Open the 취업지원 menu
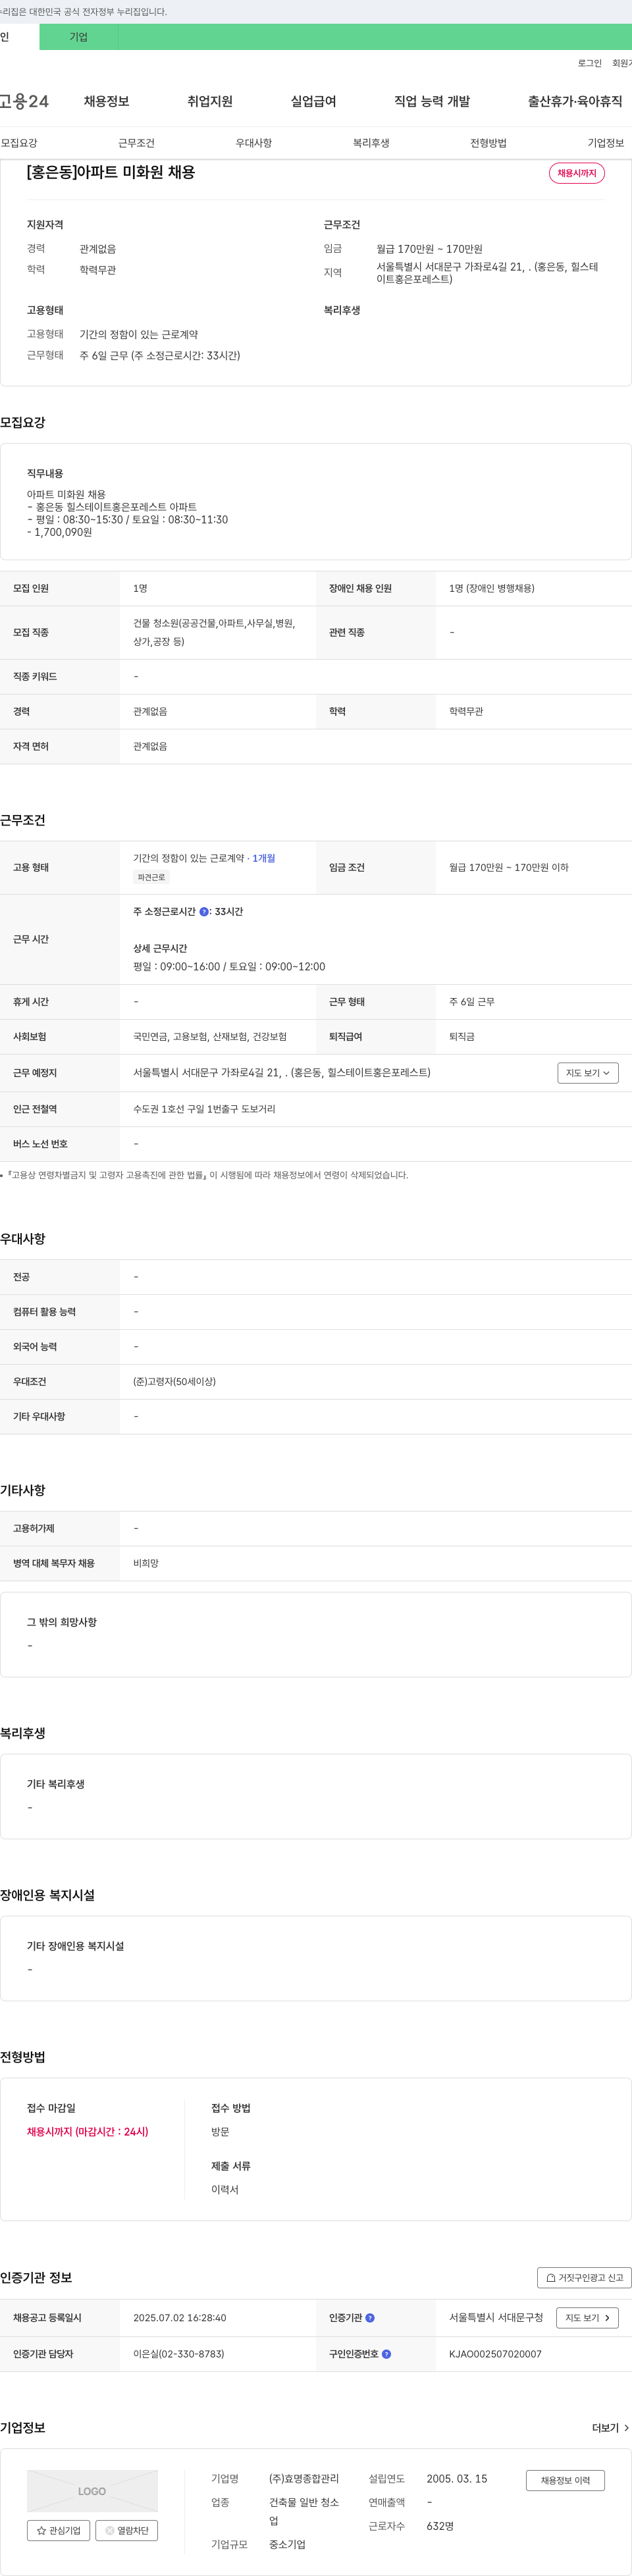 tap(210, 101)
